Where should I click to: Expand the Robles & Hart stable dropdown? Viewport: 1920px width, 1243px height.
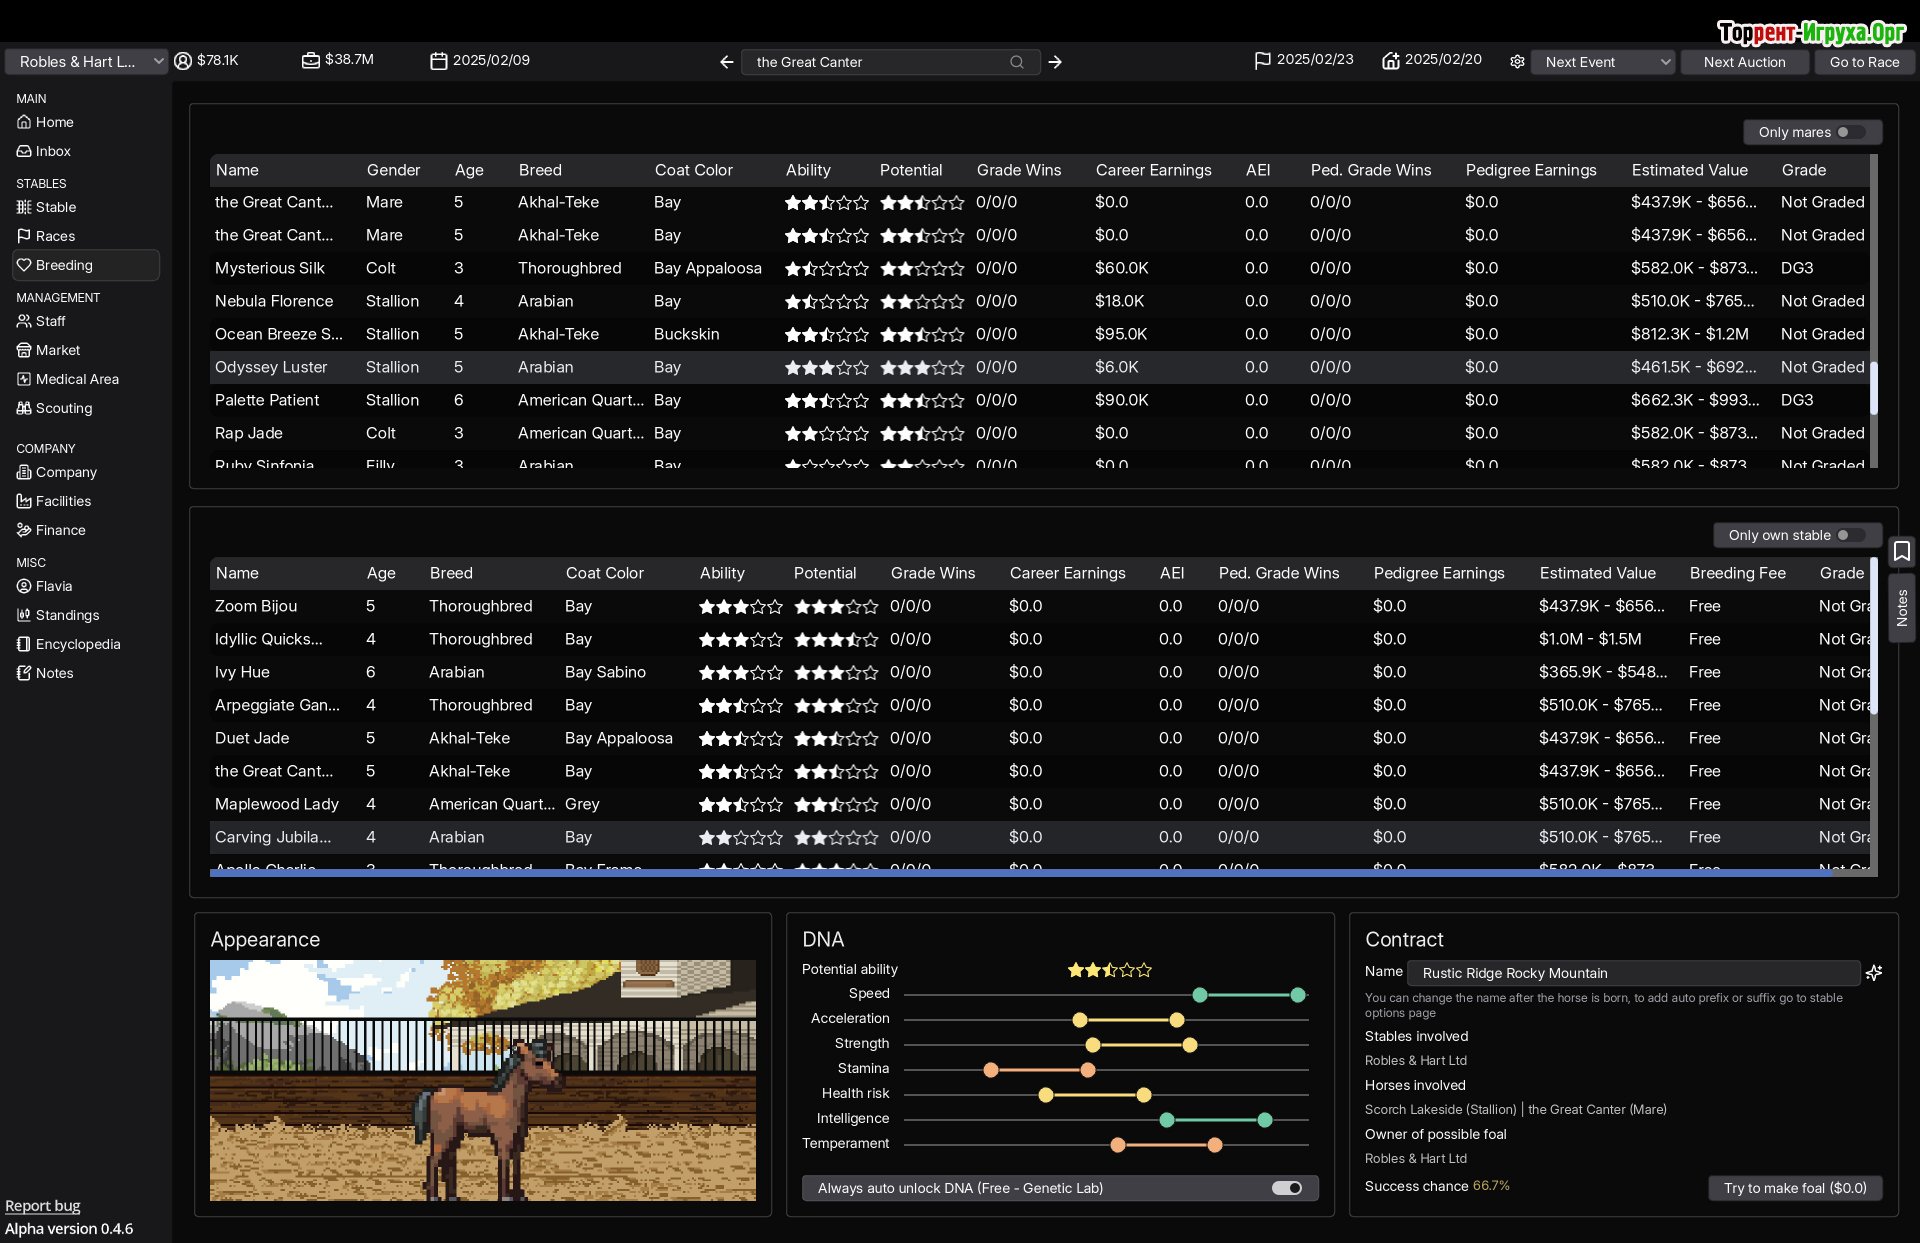(x=86, y=62)
